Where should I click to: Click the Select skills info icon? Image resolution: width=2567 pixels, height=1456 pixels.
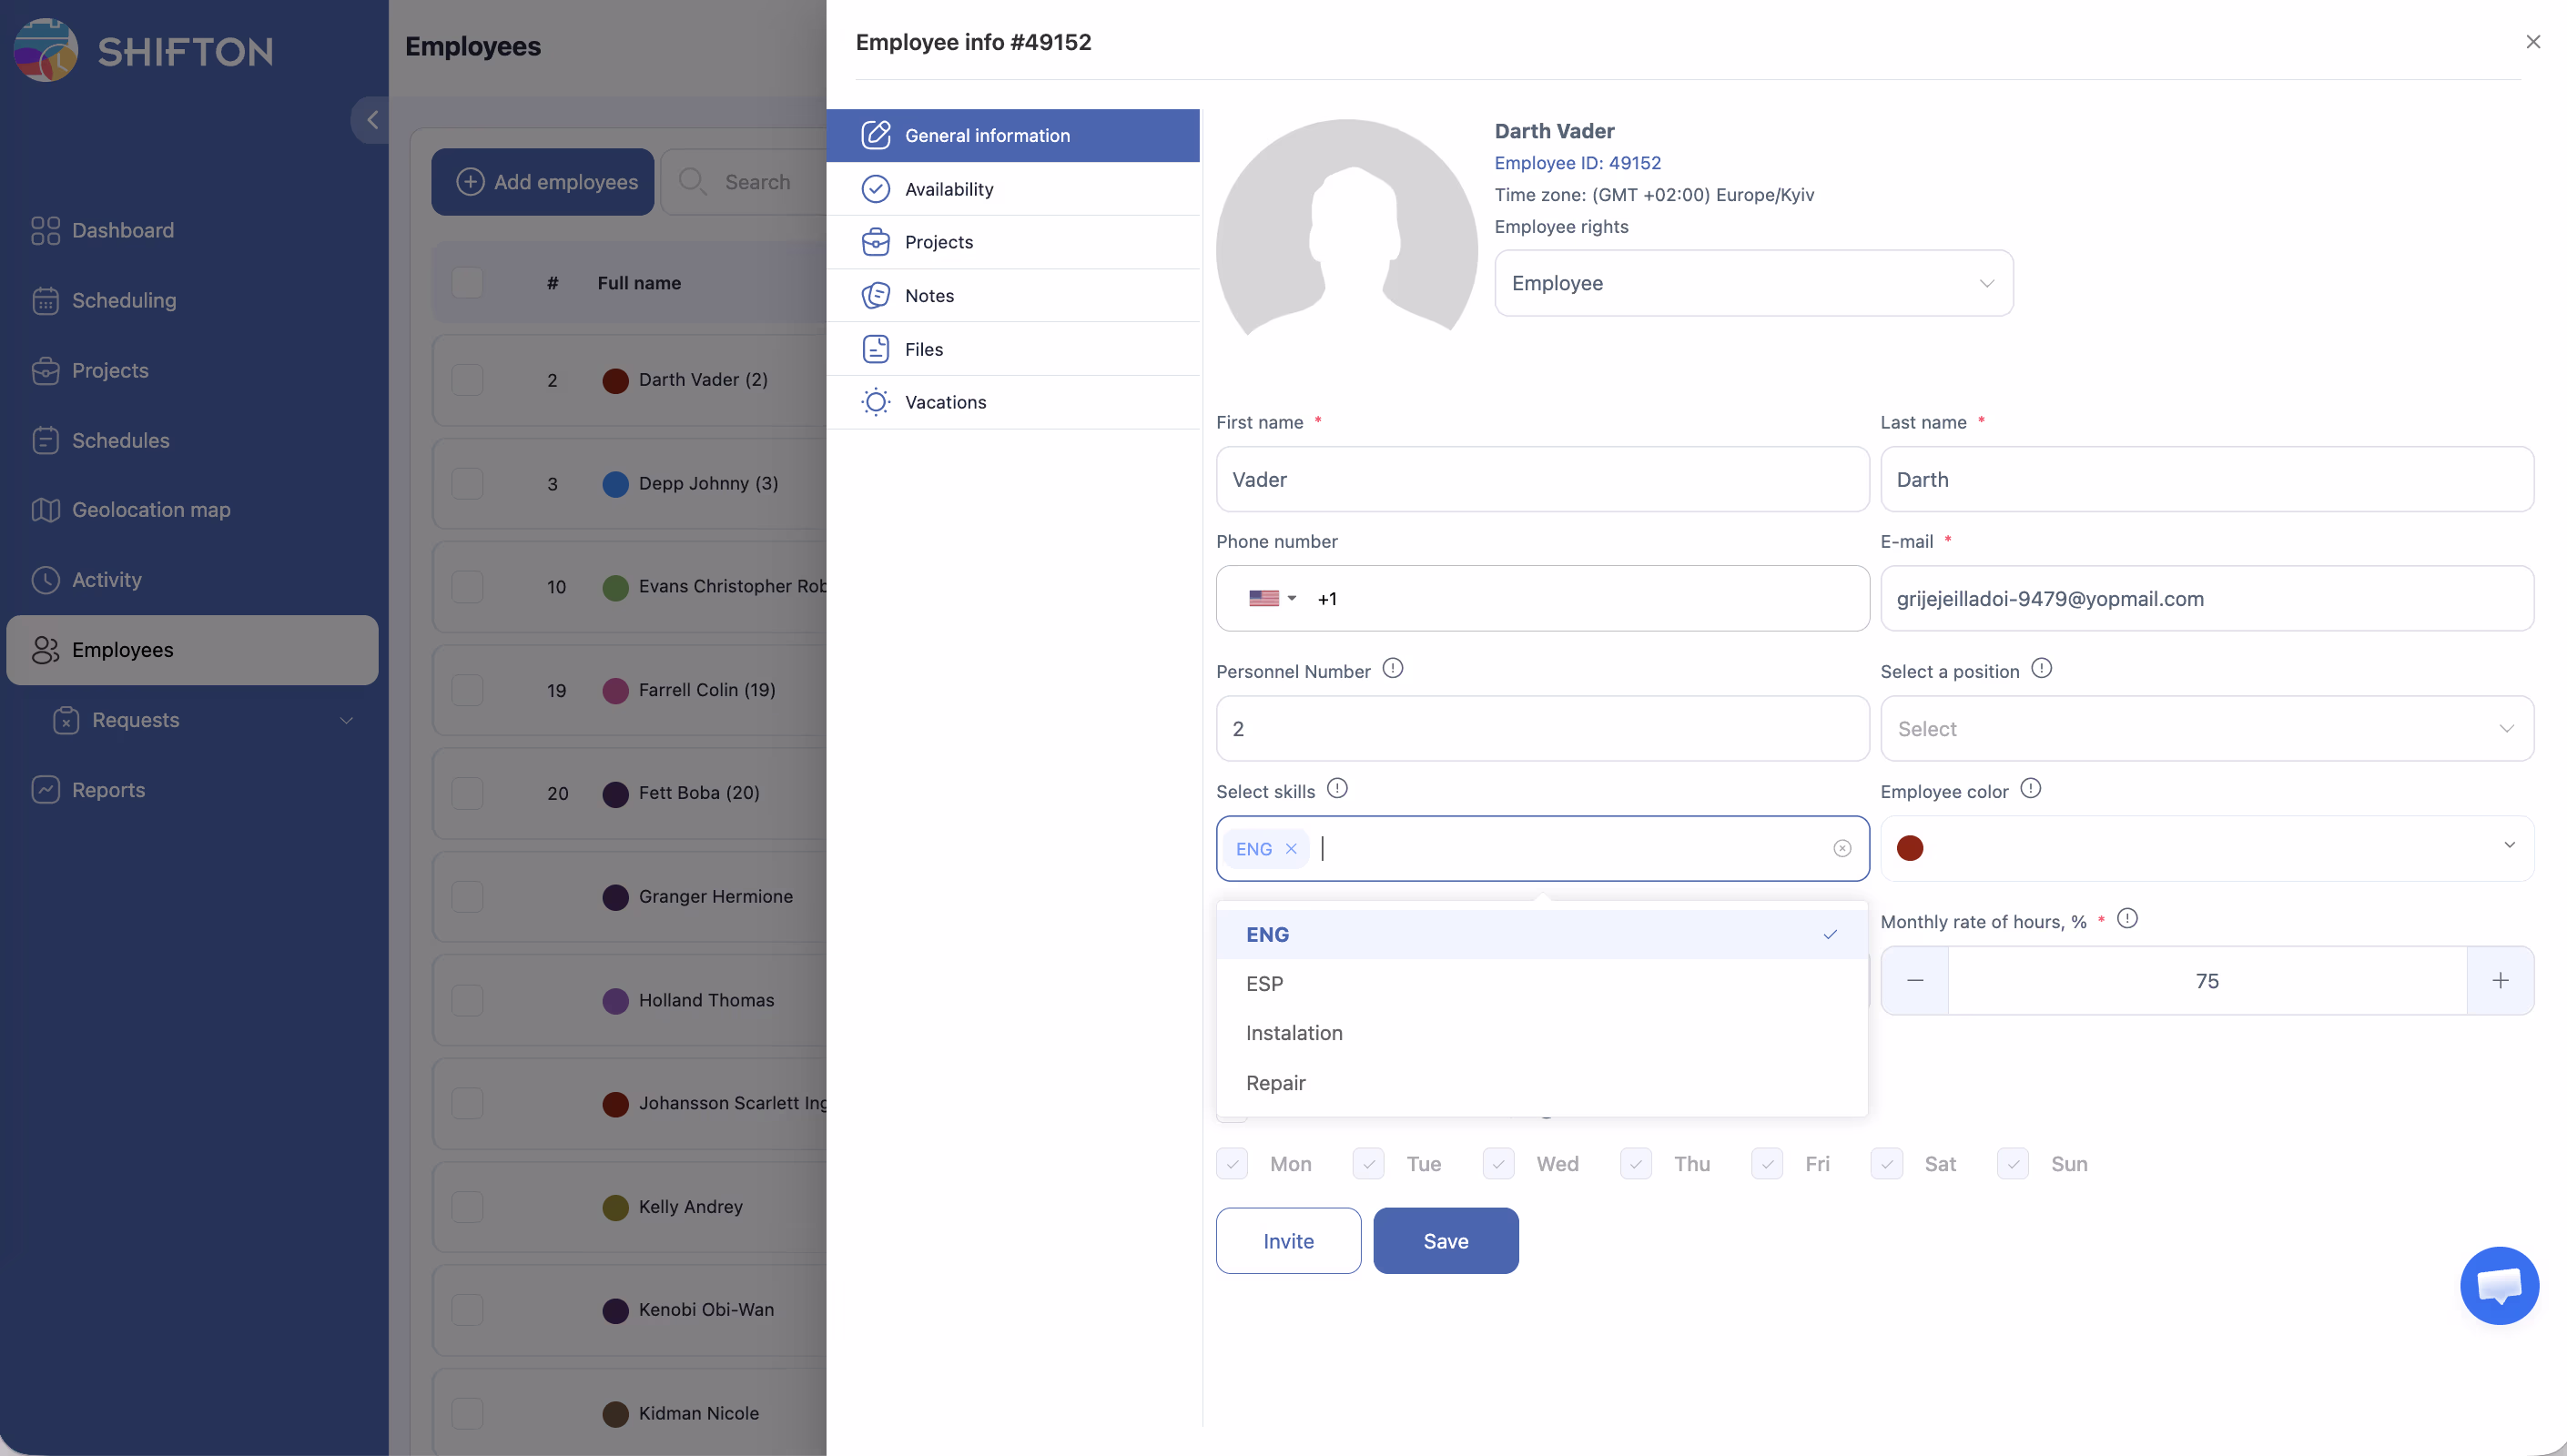coord(1337,789)
